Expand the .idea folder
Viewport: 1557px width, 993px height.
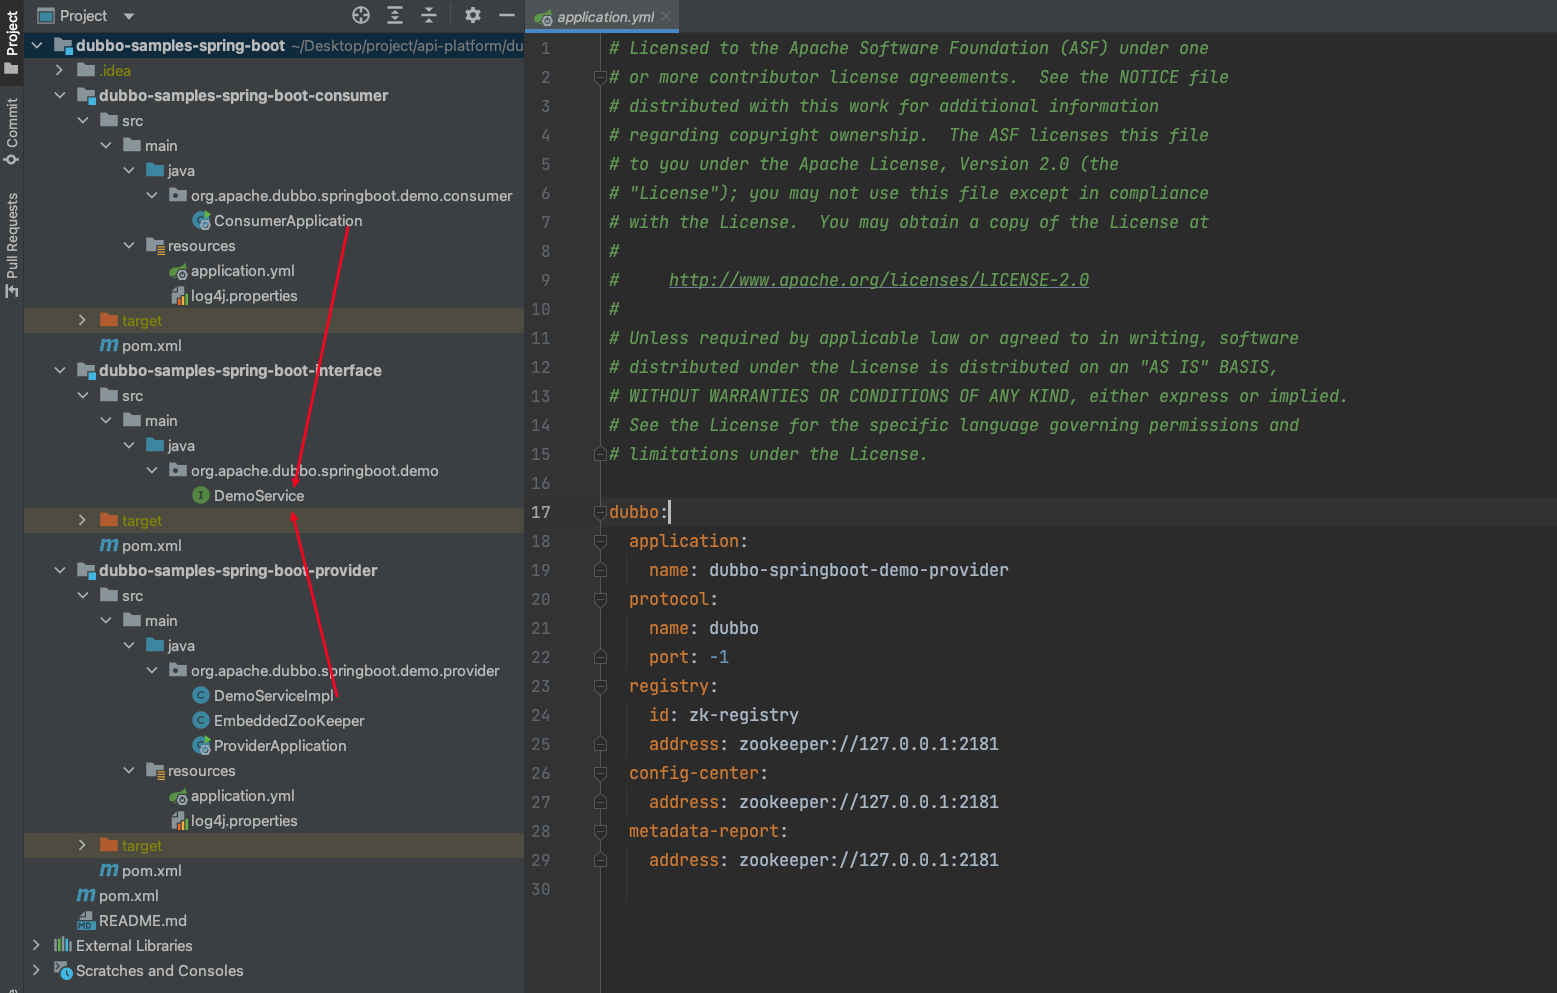click(60, 70)
